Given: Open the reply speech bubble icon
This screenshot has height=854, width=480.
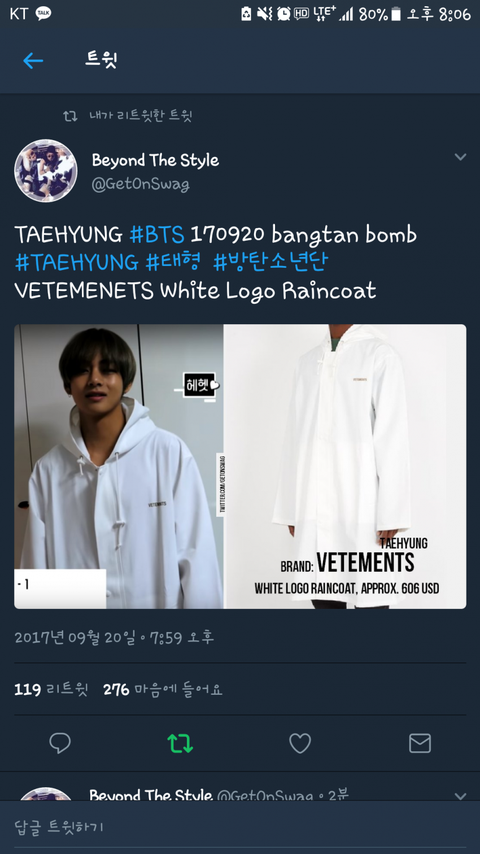Looking at the screenshot, I should (x=60, y=743).
